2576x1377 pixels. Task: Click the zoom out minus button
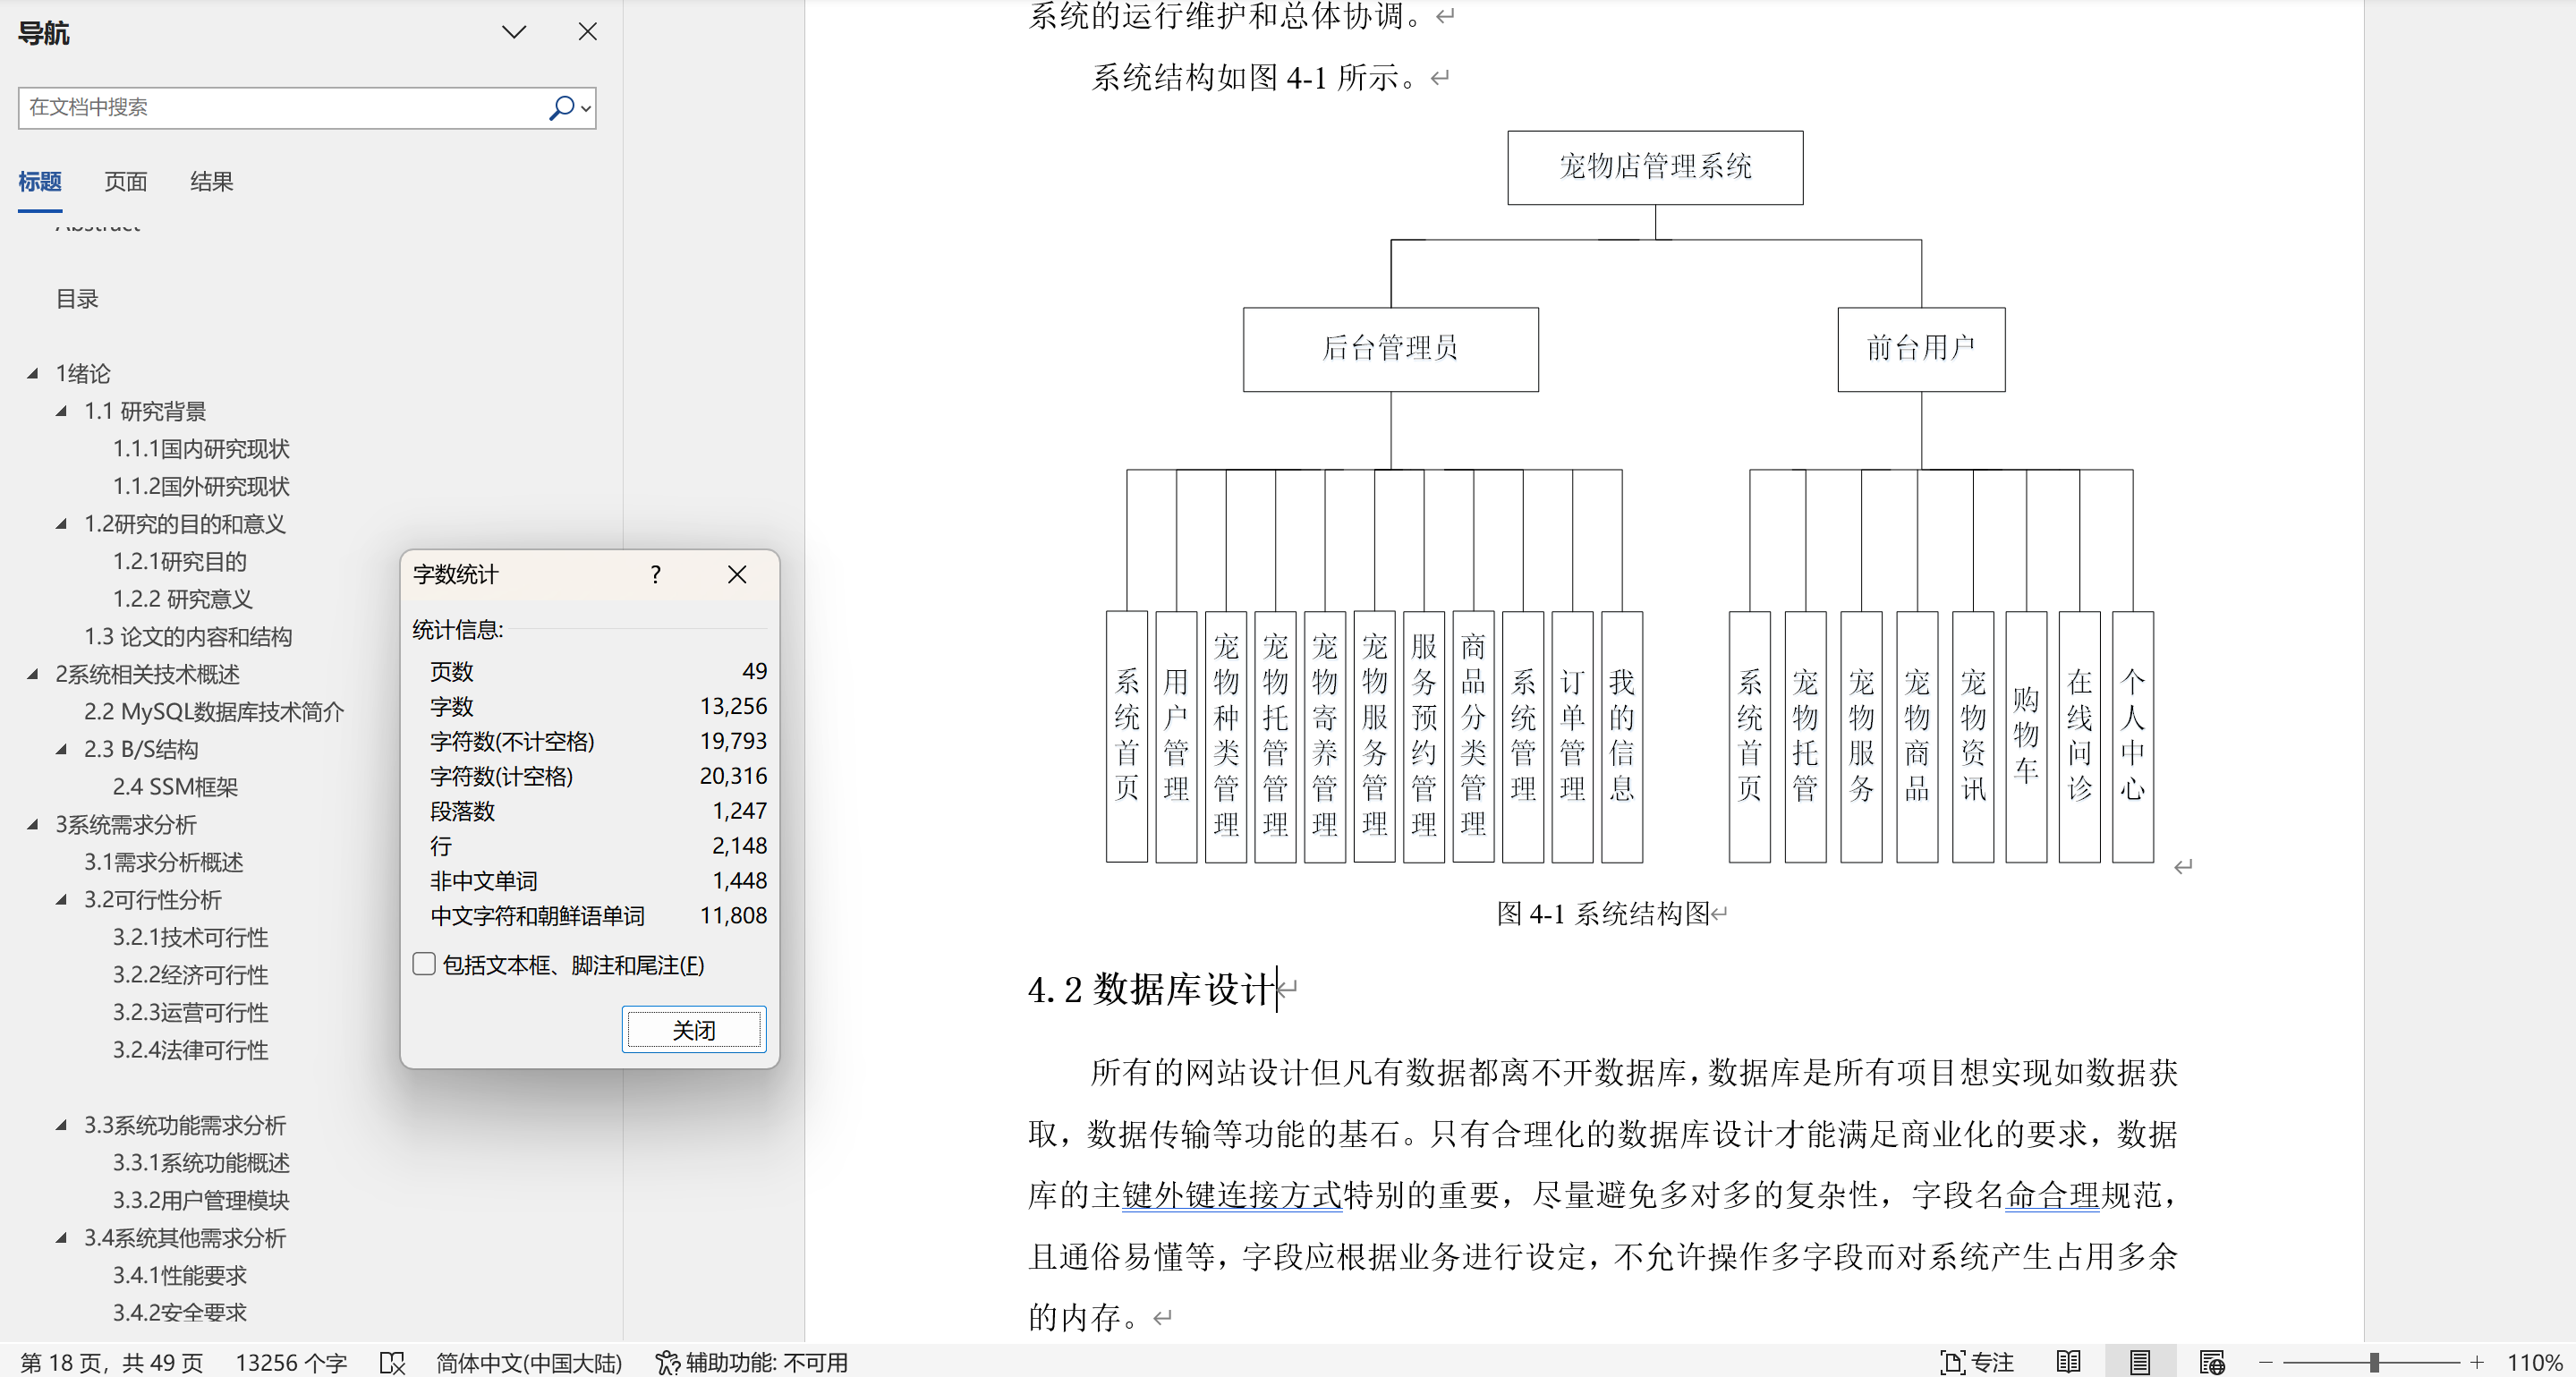tap(2266, 1362)
